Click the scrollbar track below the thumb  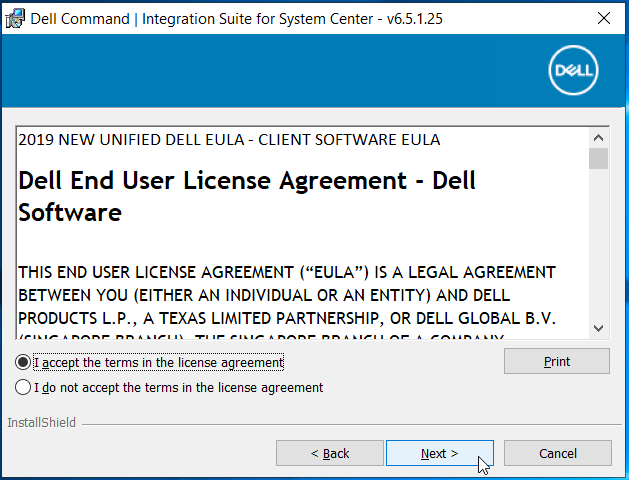click(599, 250)
